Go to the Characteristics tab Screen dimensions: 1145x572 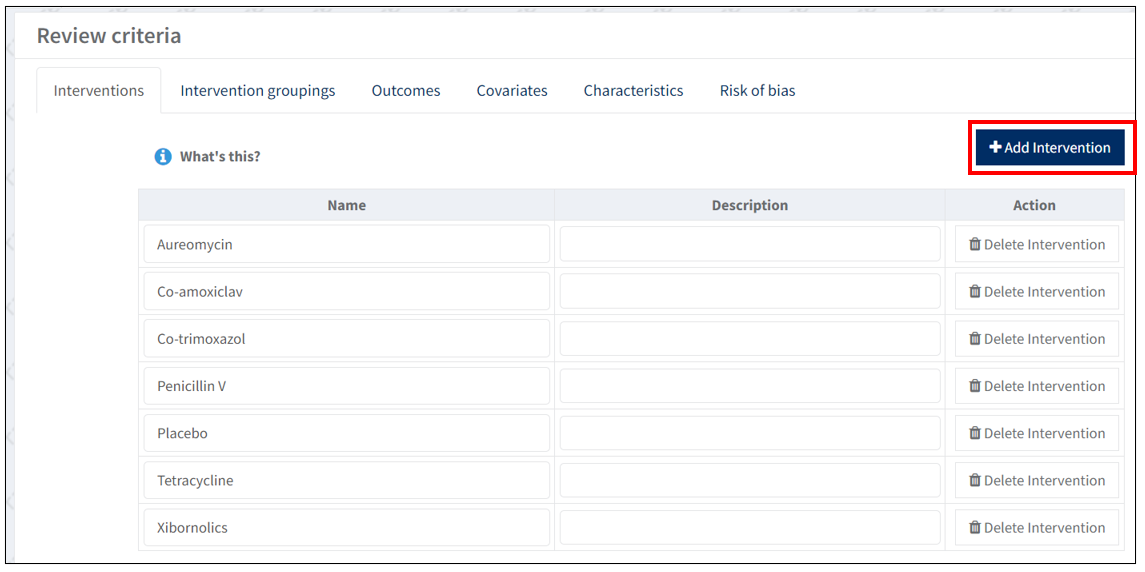click(x=633, y=91)
